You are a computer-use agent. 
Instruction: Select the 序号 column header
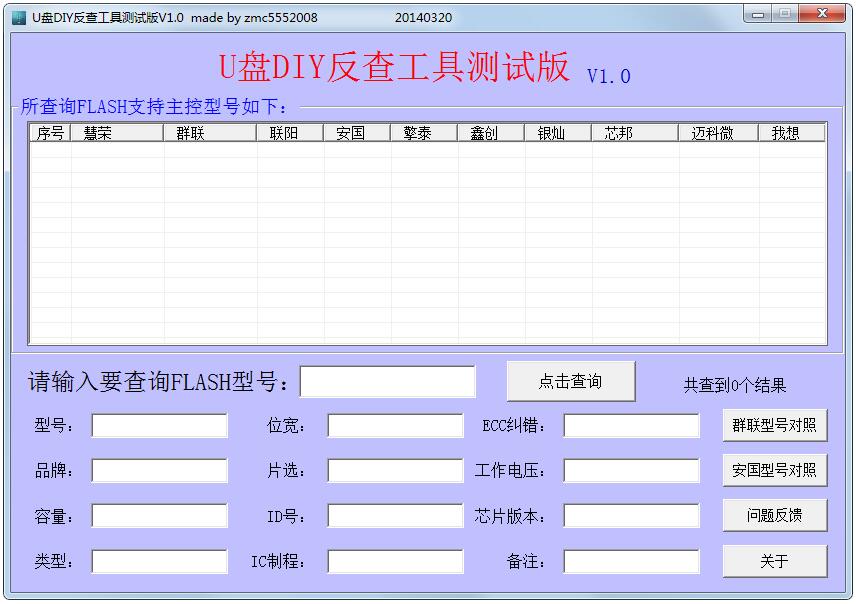(50, 133)
